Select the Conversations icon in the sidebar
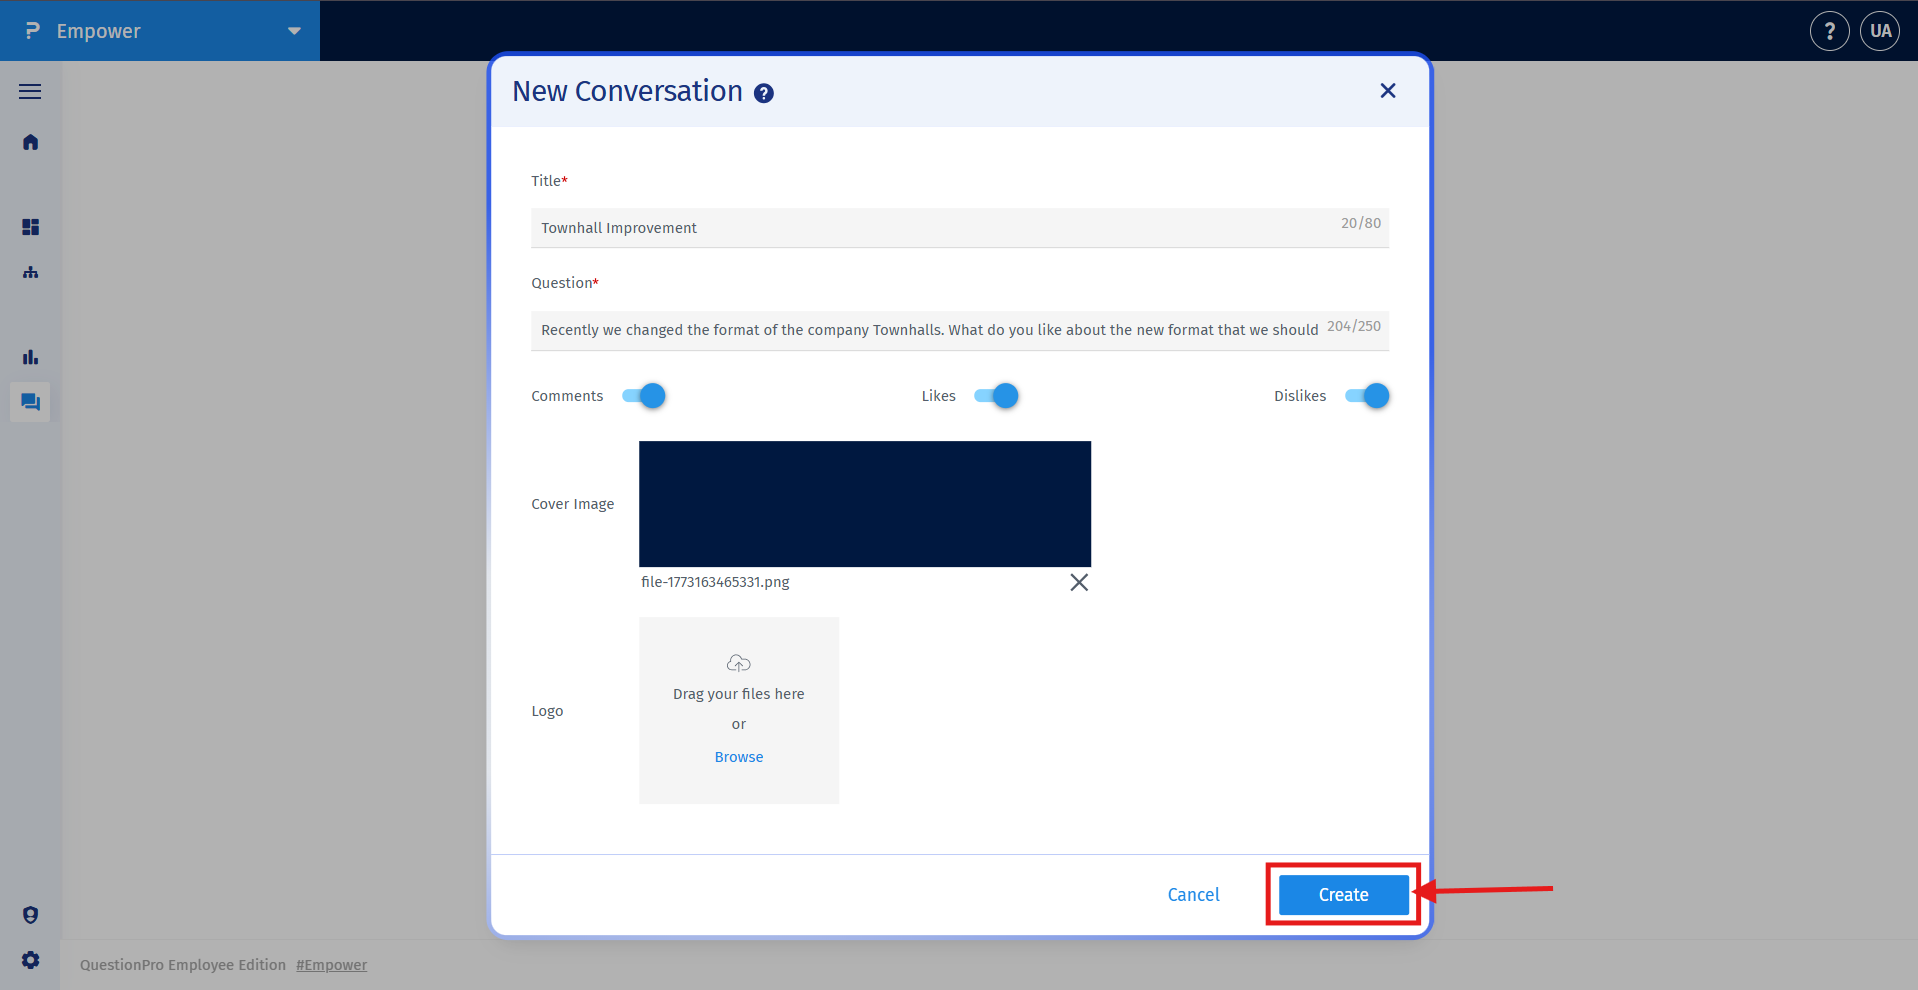This screenshot has width=1918, height=990. tap(29, 401)
